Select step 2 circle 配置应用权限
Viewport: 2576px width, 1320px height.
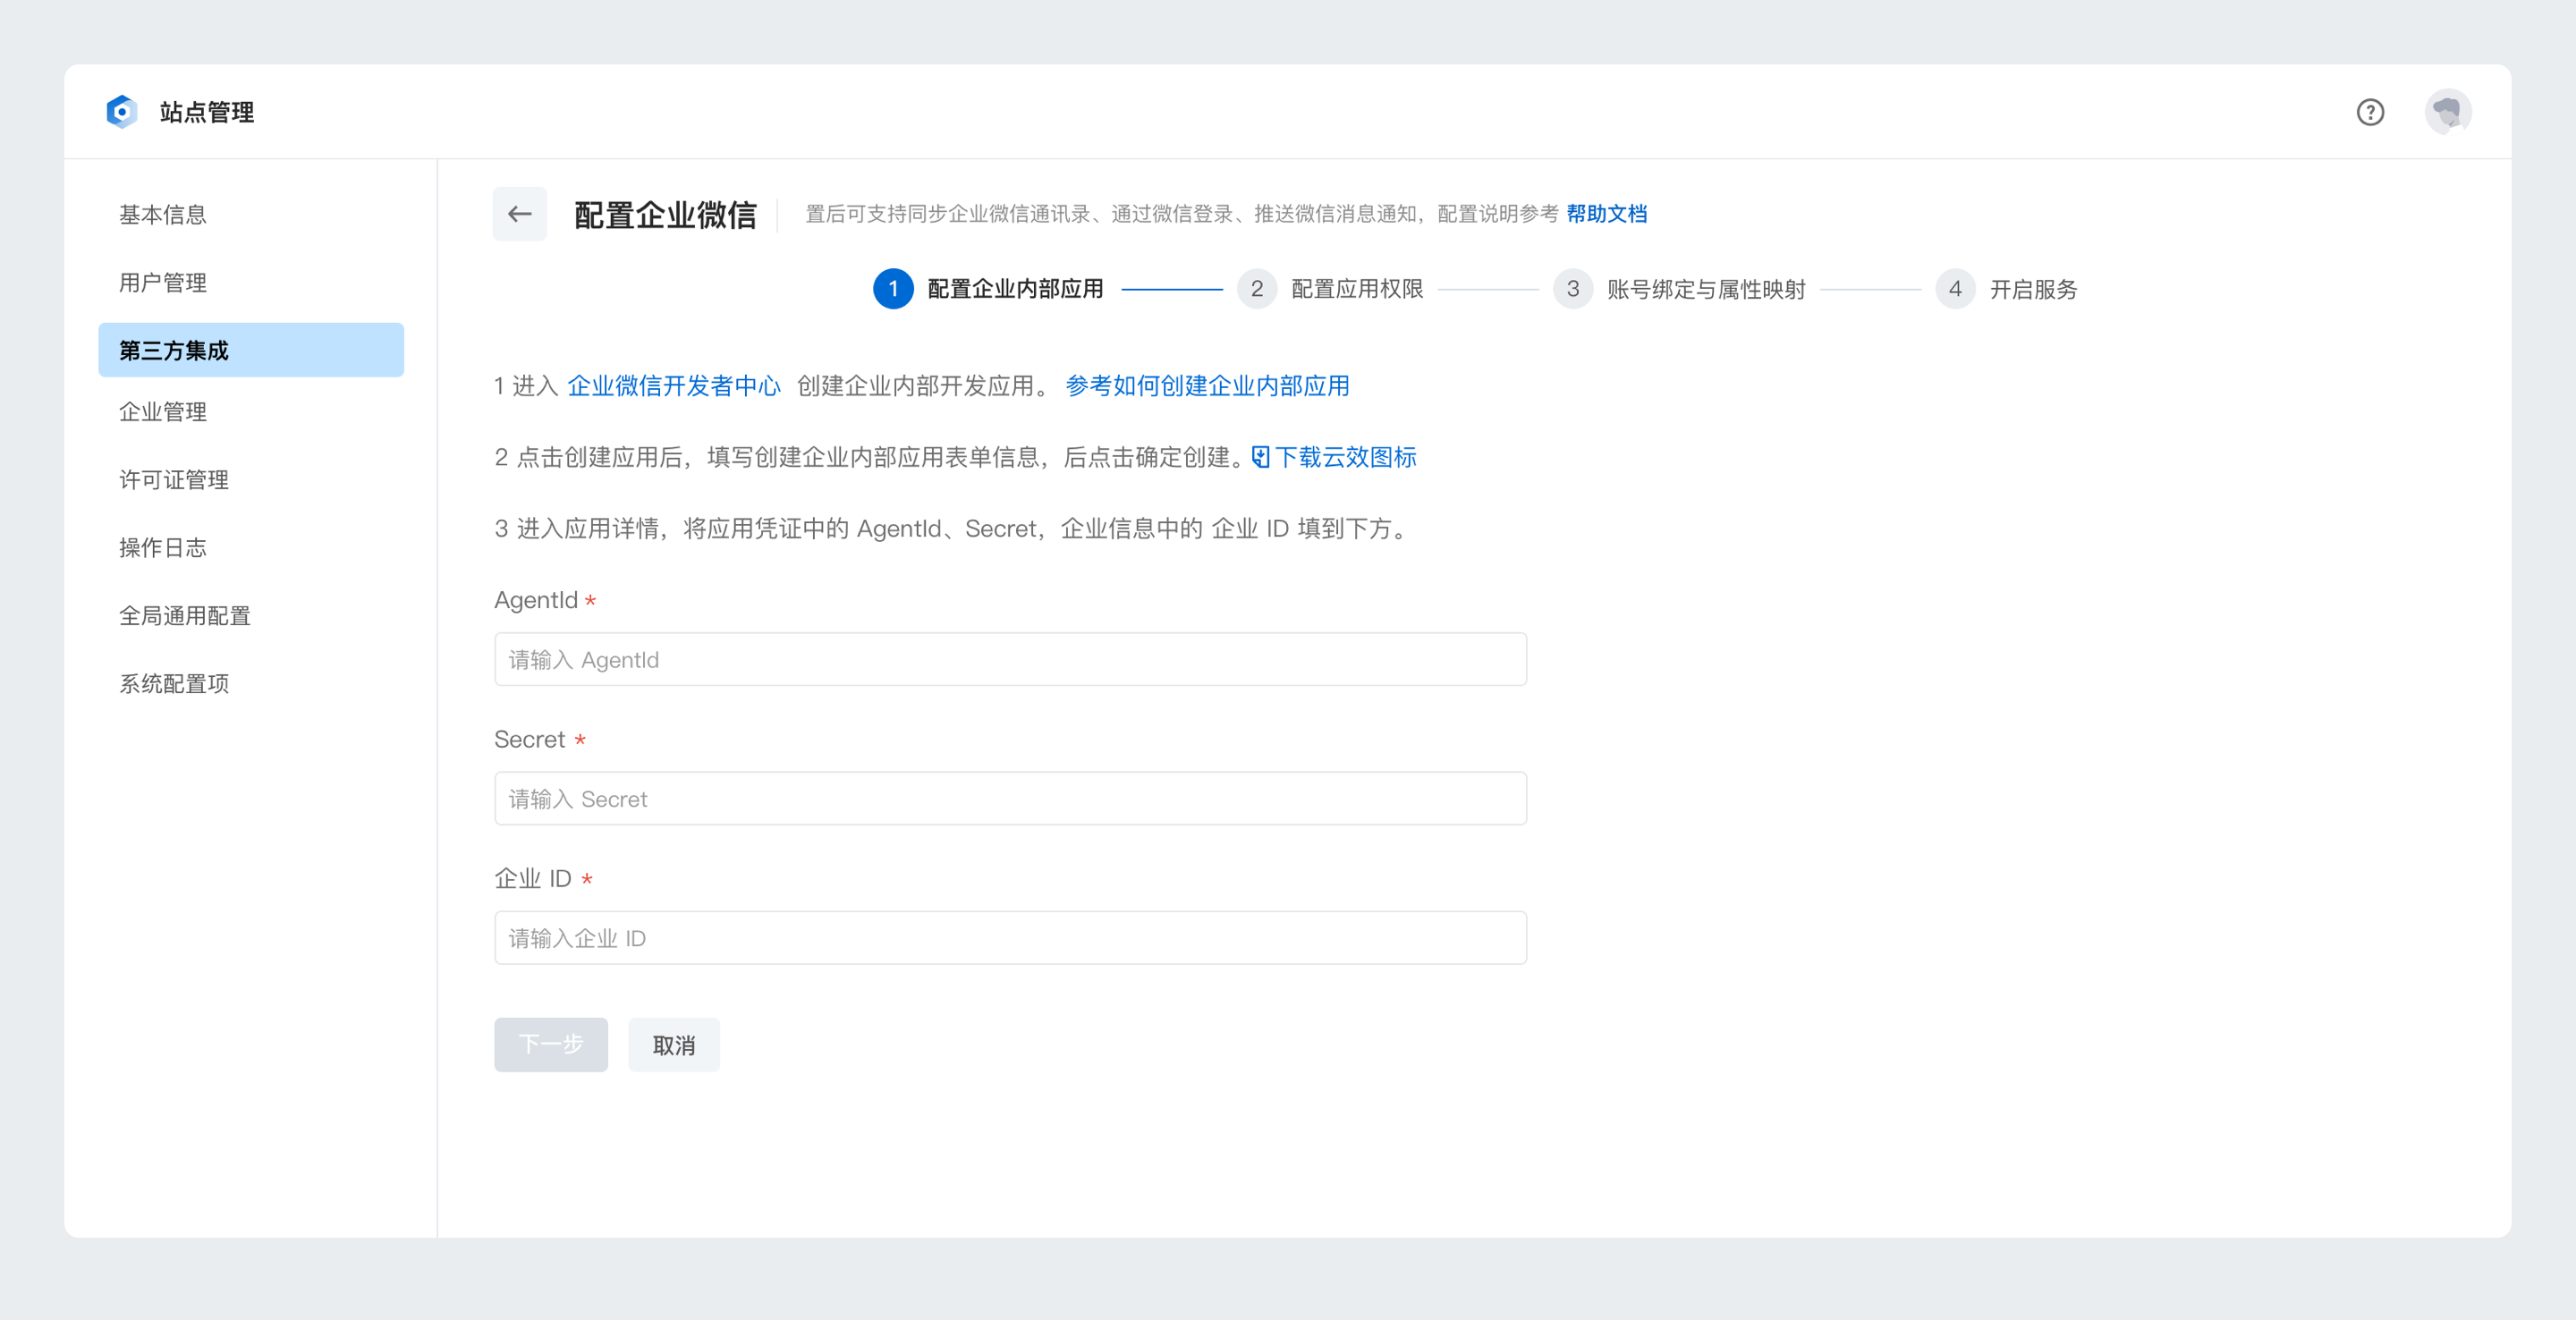pos(1256,289)
